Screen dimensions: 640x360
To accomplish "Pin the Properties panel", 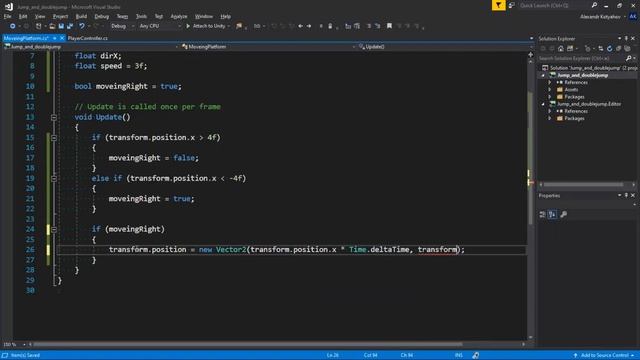I will click(626, 196).
